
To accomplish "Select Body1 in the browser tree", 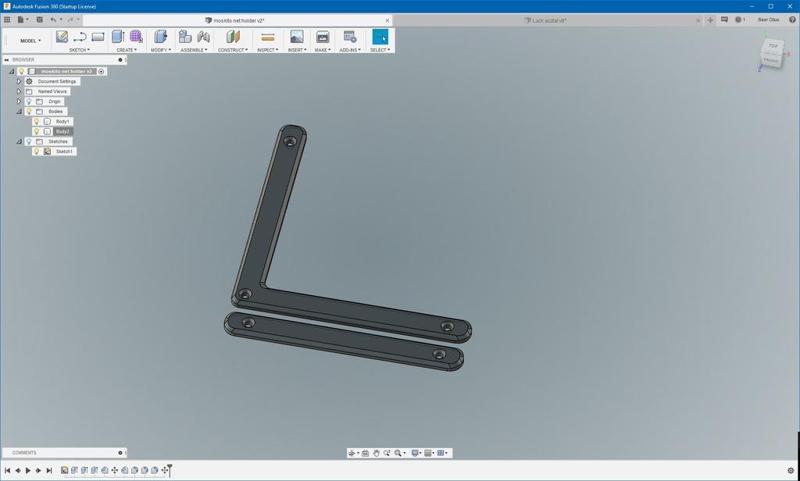I will point(62,121).
